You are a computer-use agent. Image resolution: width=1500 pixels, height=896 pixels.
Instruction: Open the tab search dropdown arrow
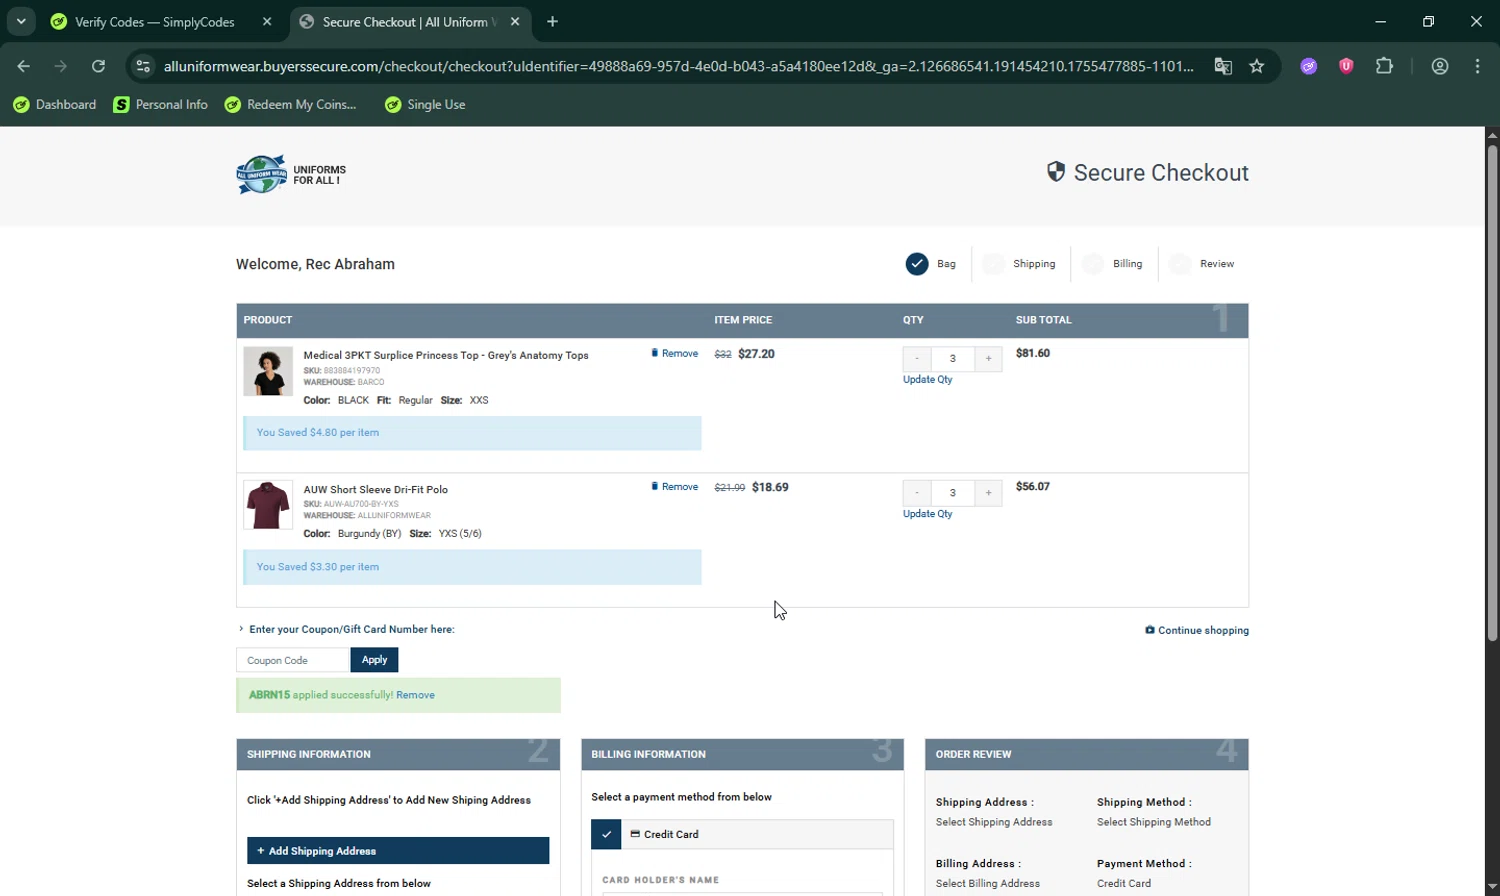(21, 21)
